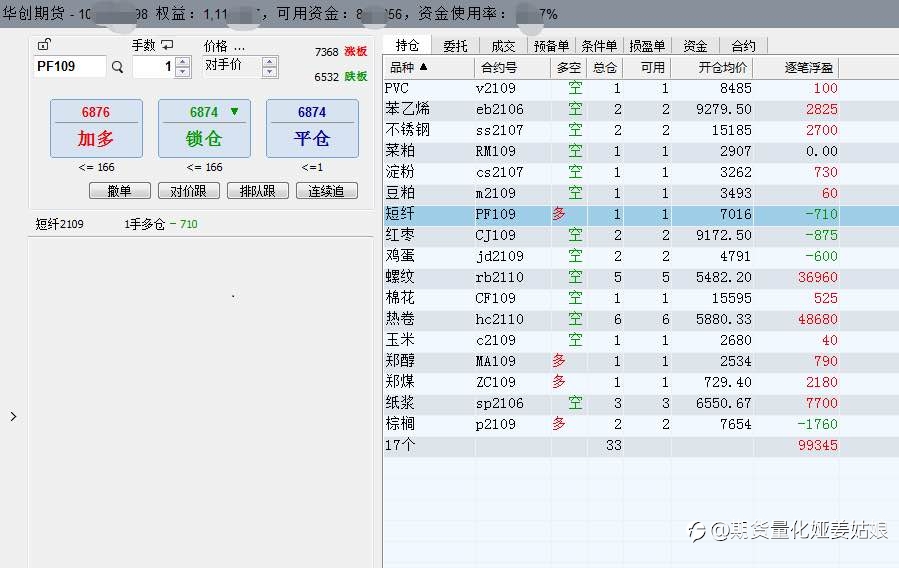This screenshot has height=568, width=899.
Task: Click the PF109 contract code input field
Action: [x=69, y=66]
